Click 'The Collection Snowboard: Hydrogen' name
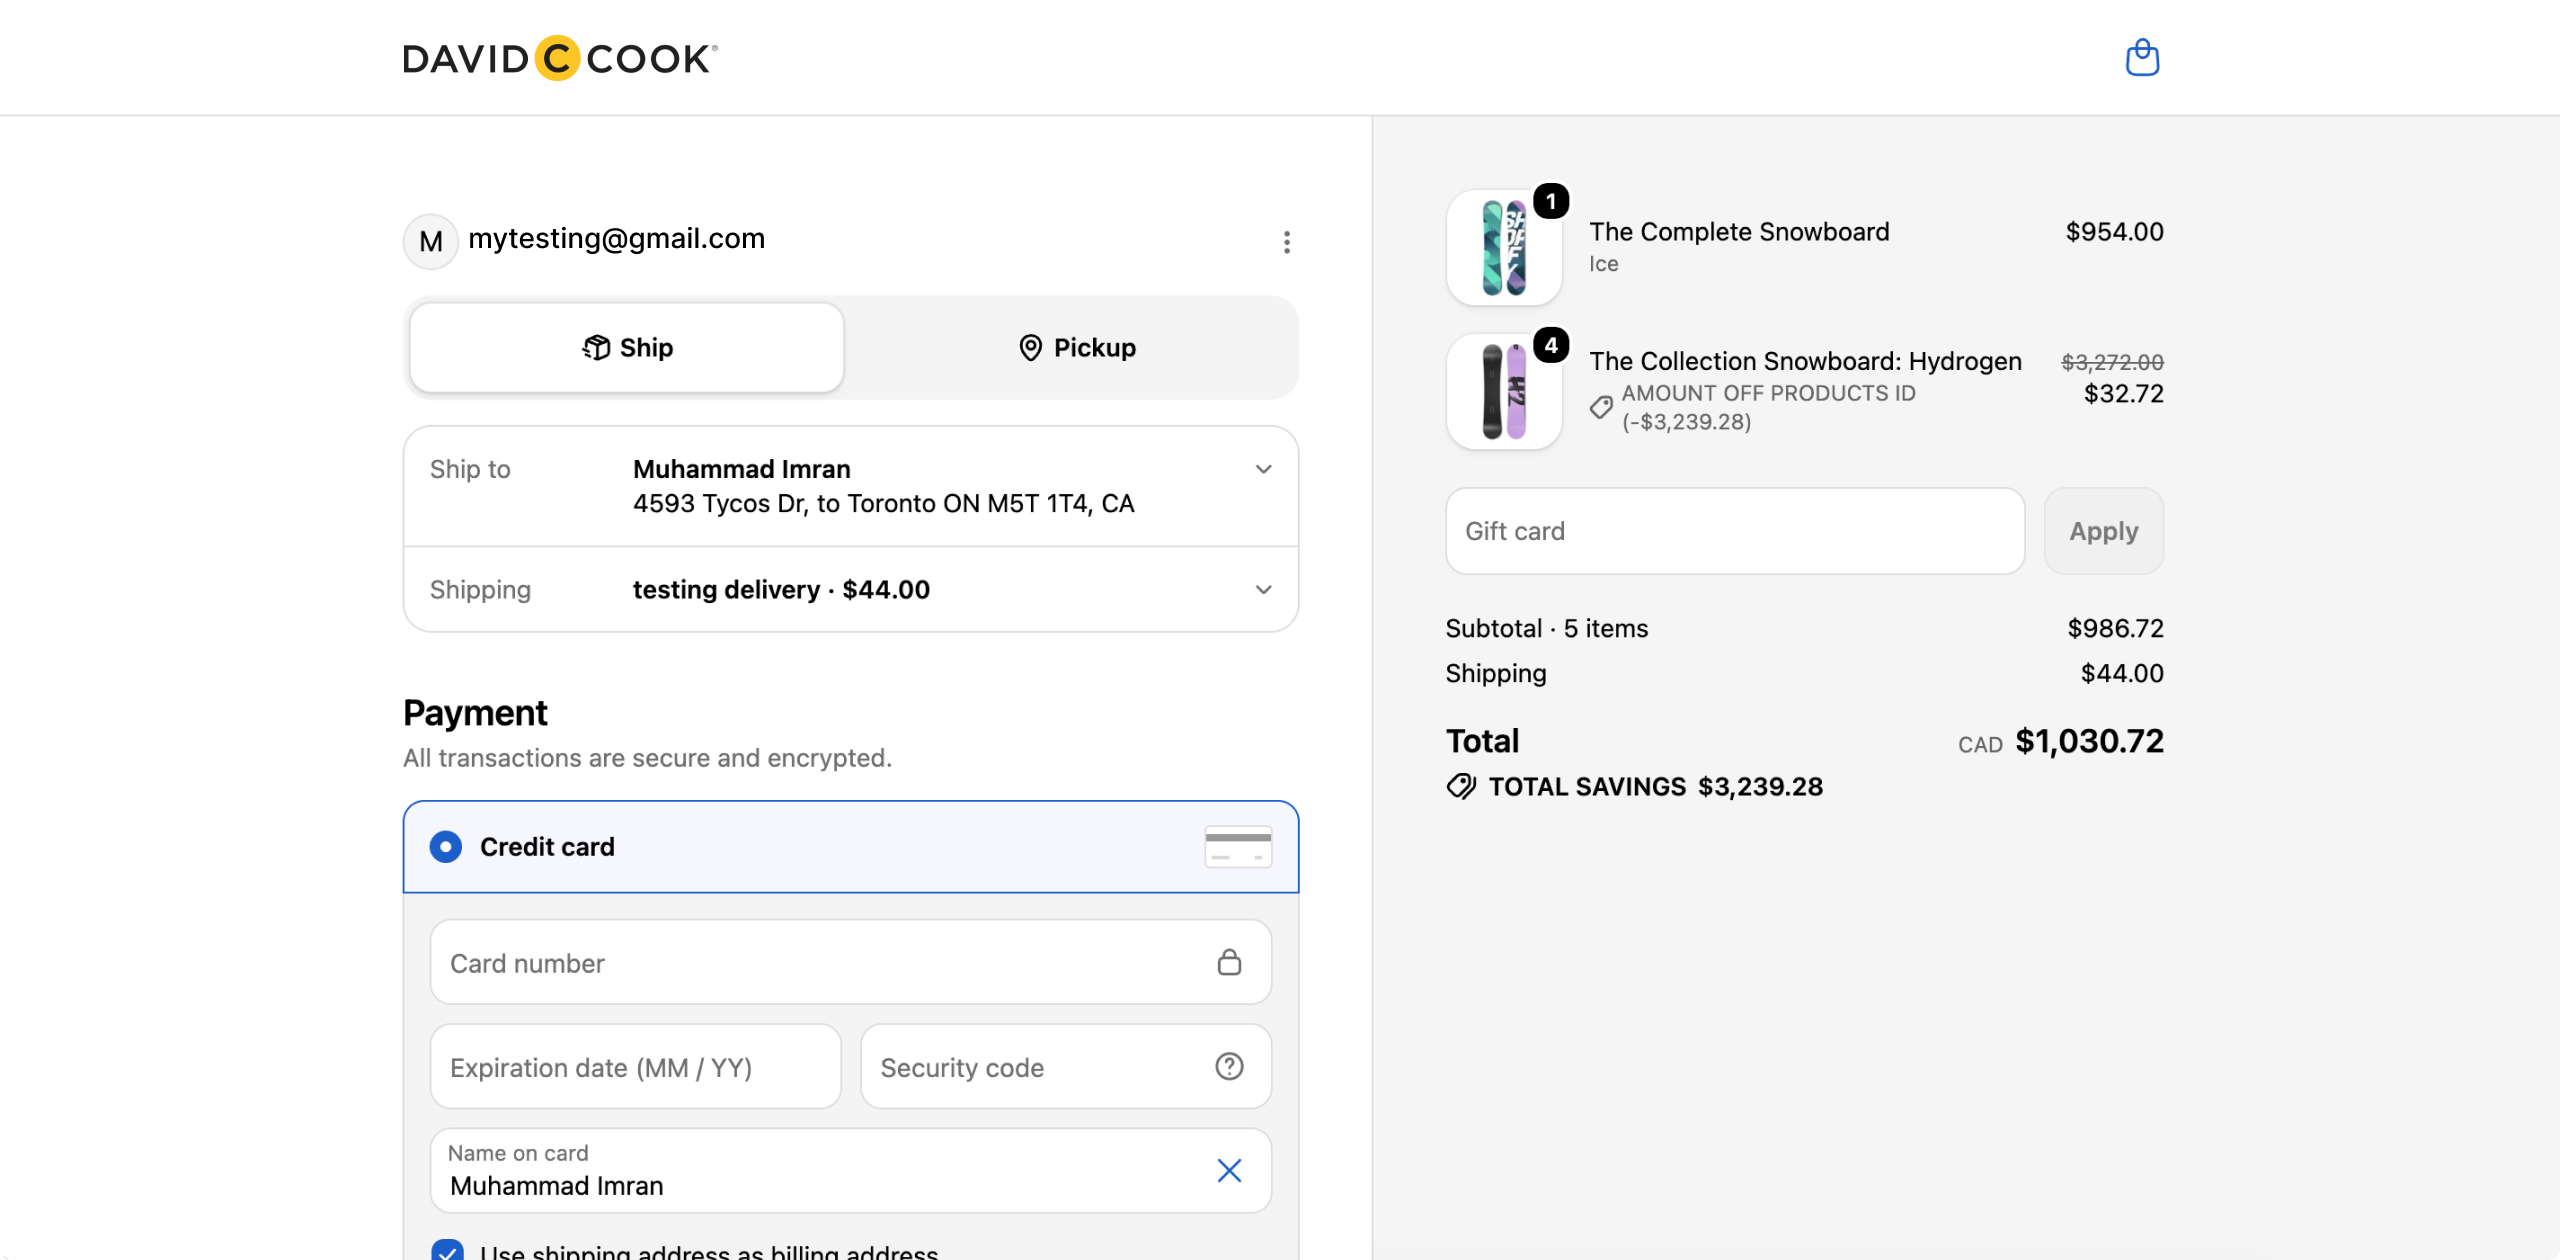This screenshot has height=1260, width=2560. click(x=1805, y=361)
